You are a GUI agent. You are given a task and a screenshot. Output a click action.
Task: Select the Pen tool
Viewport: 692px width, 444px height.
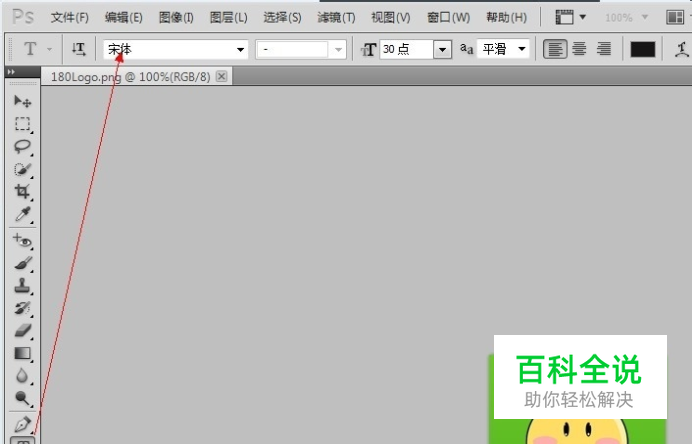pyautogui.click(x=22, y=425)
